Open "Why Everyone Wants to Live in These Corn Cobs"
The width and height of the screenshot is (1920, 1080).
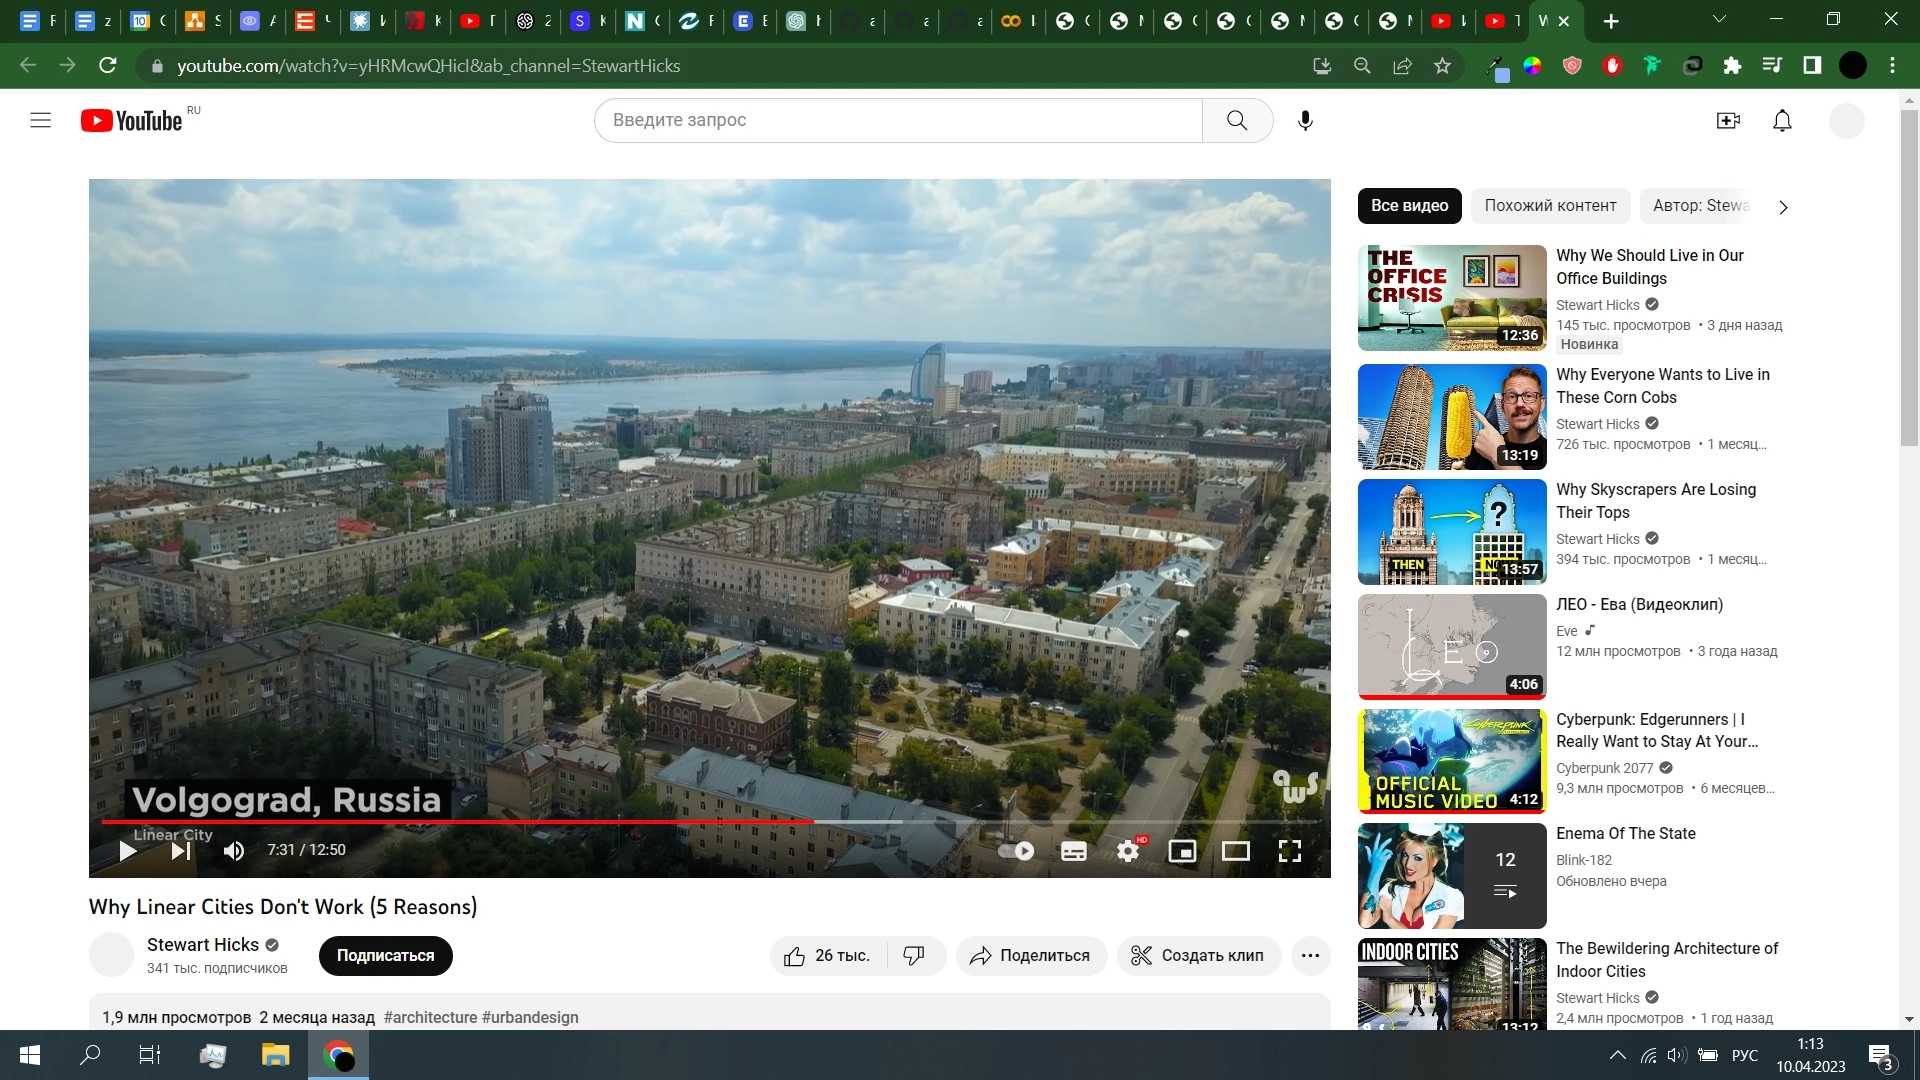tap(1662, 386)
